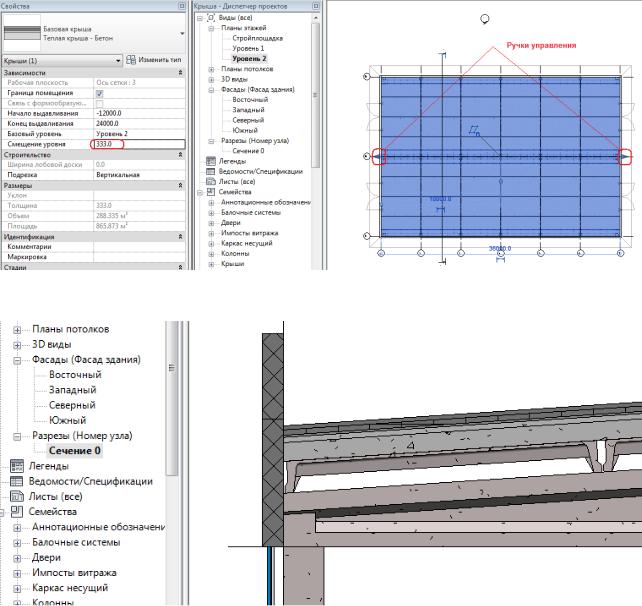Click the Легенды icon in upper Project Browser
The width and height of the screenshot is (642, 606).
pyautogui.click(x=211, y=161)
